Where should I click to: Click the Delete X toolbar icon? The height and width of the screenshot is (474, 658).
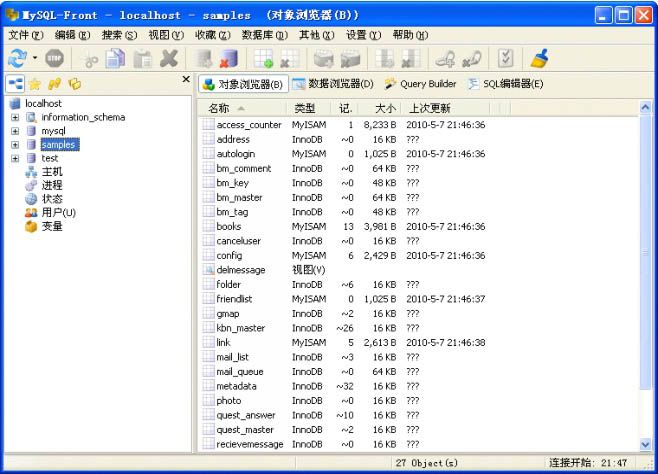(169, 58)
